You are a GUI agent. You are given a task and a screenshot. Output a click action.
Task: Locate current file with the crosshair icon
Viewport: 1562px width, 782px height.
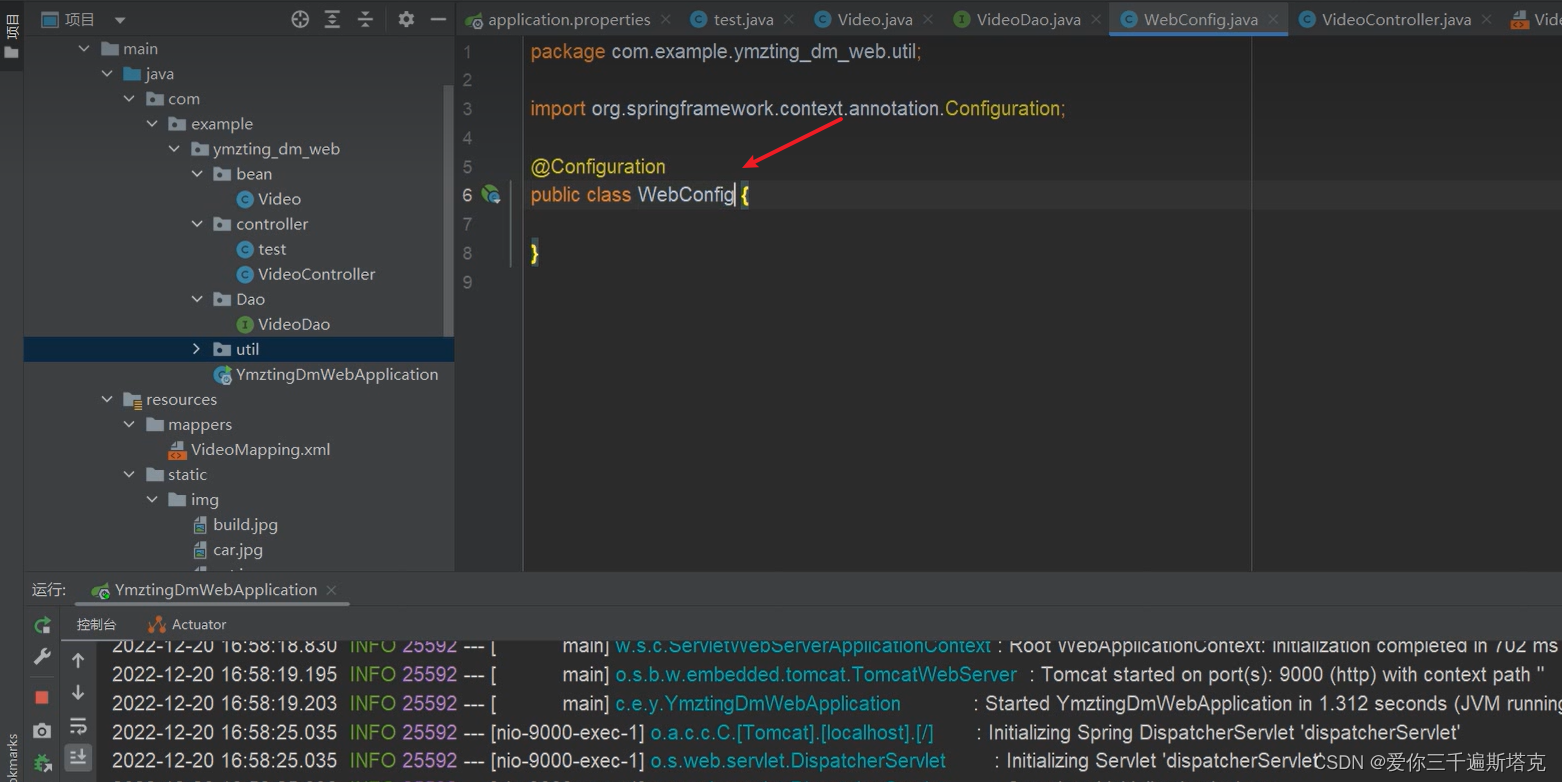pyautogui.click(x=299, y=18)
